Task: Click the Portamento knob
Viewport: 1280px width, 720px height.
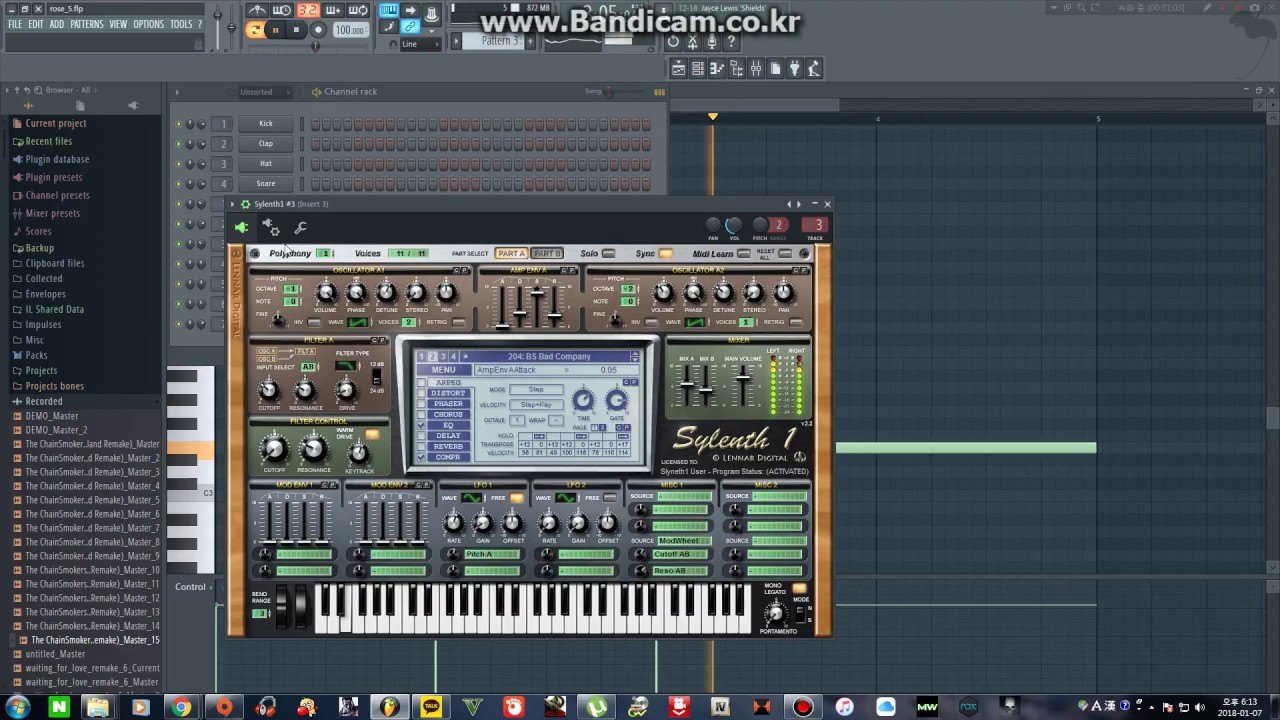Action: pos(775,612)
